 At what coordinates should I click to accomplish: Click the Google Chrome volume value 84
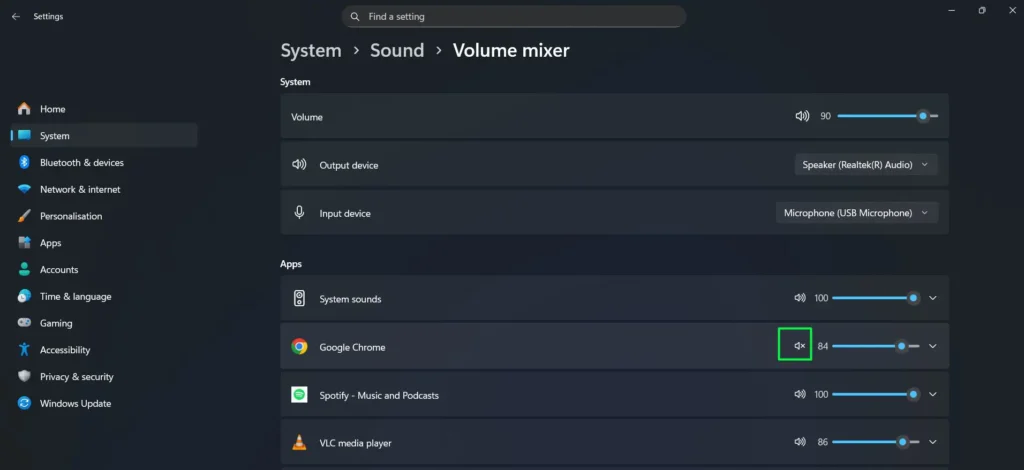823,347
